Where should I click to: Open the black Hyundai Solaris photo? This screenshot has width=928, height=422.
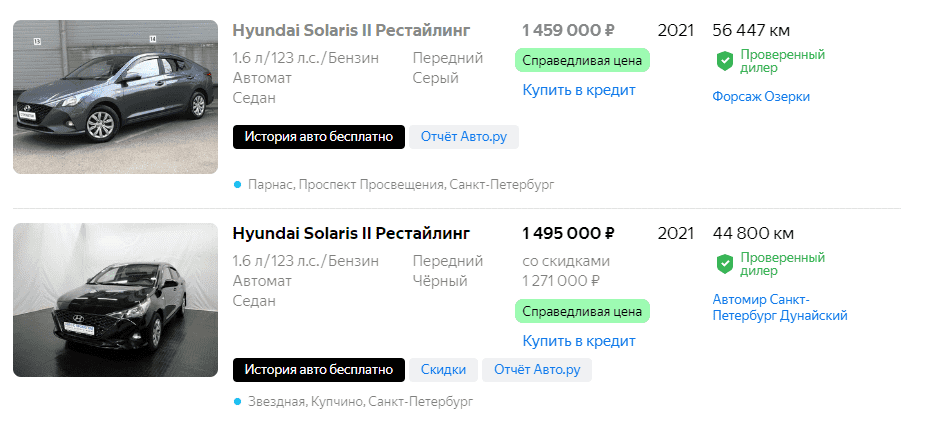(x=115, y=300)
